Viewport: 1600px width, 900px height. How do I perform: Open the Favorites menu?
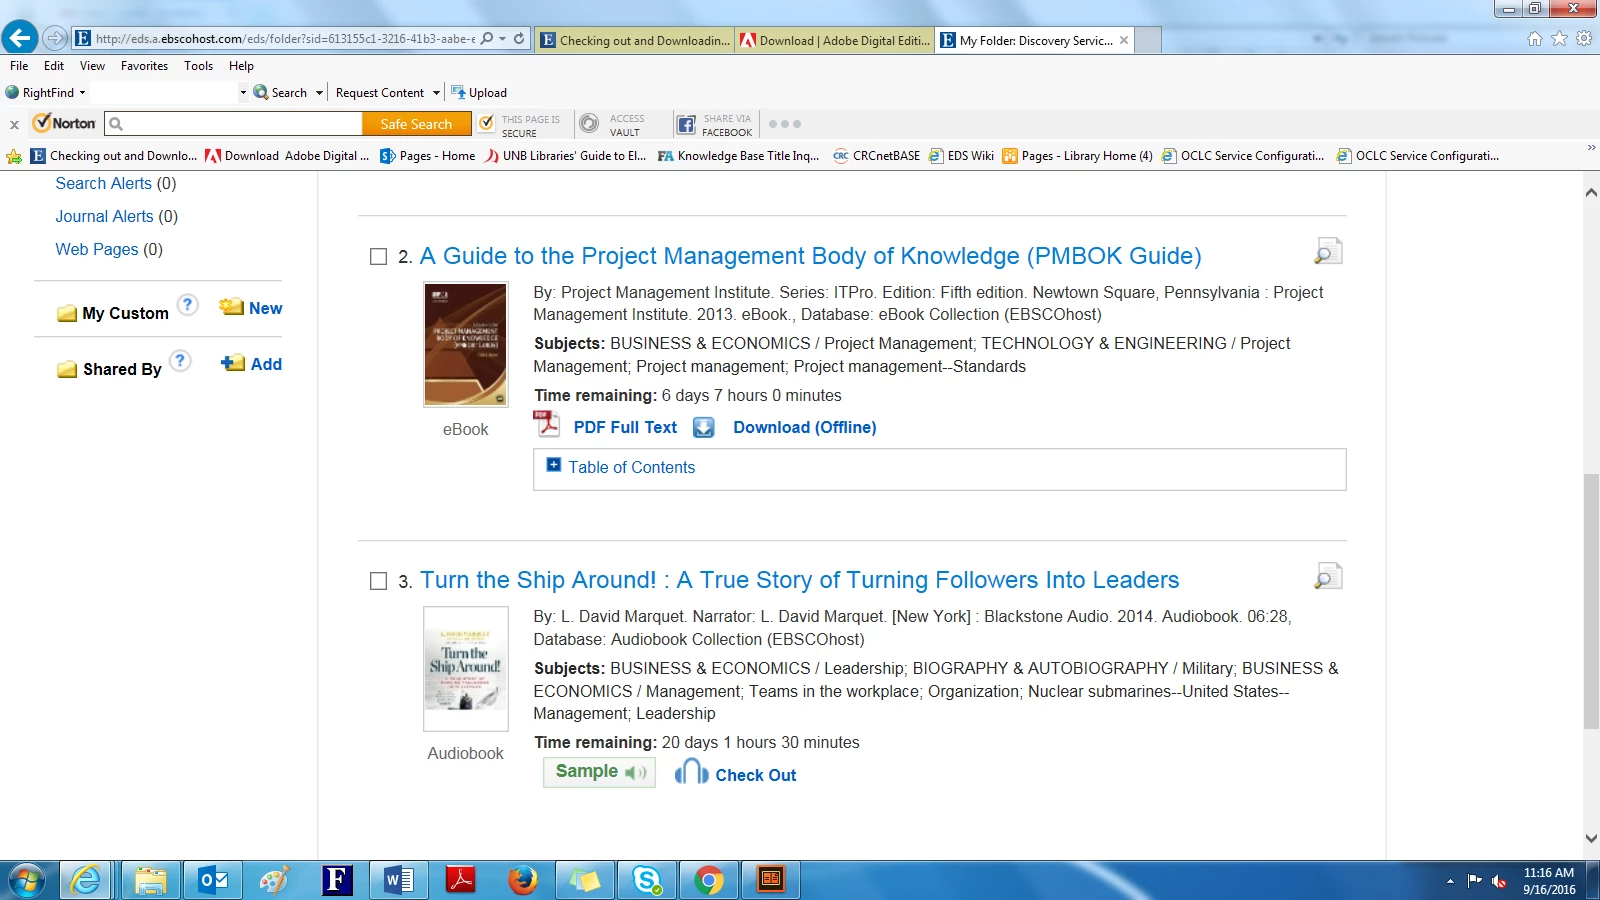pyautogui.click(x=144, y=66)
